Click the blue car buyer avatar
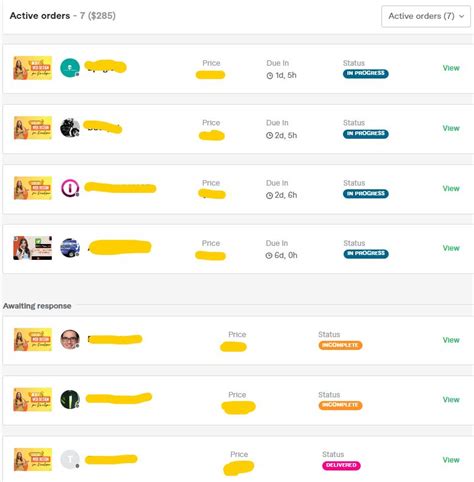This screenshot has width=474, height=482. pyautogui.click(x=70, y=248)
